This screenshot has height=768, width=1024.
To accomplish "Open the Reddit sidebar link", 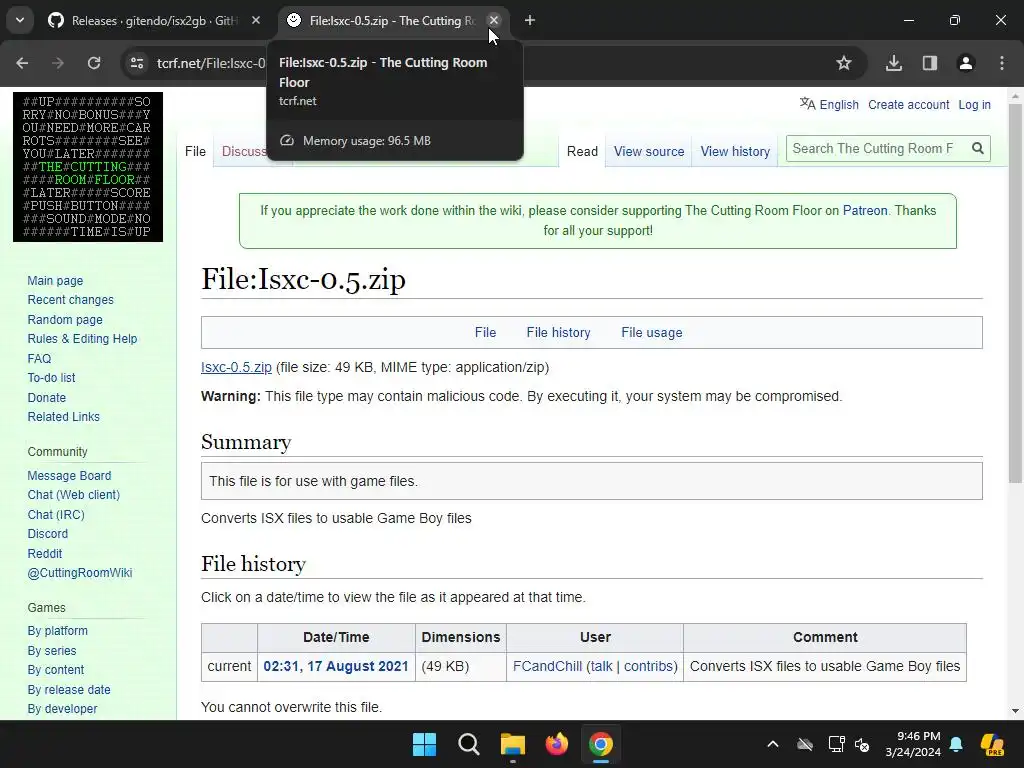I will pos(44,554).
